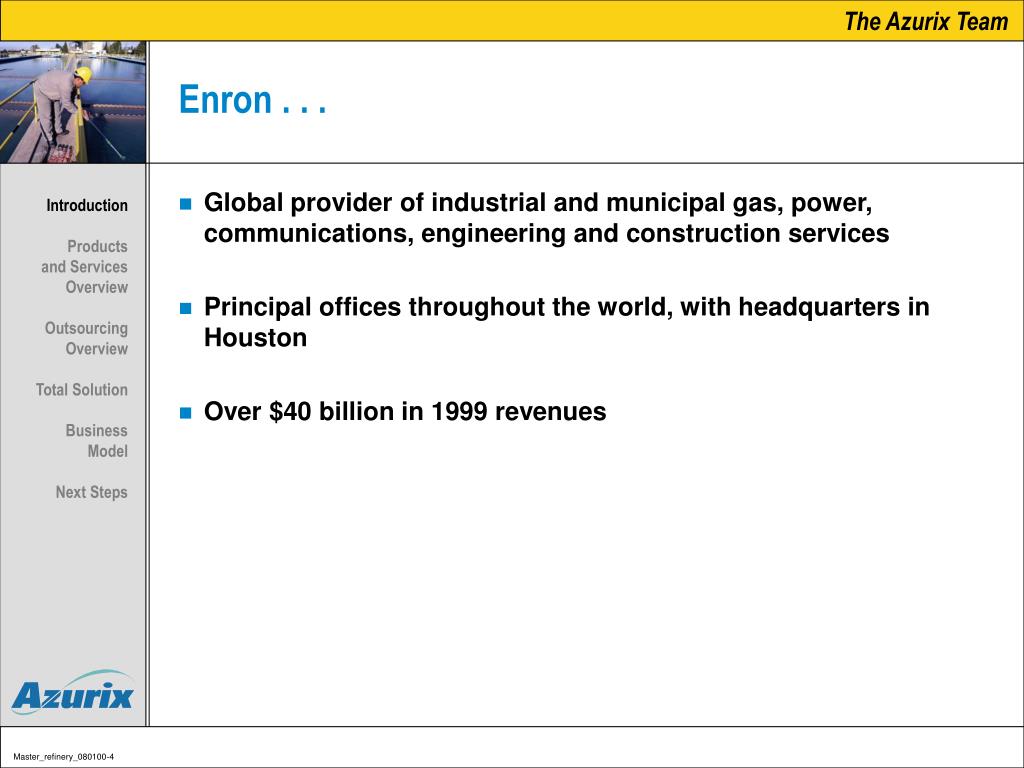Click the Principal offices bullet text
Viewport: 1024px width, 768px height.
click(x=566, y=322)
